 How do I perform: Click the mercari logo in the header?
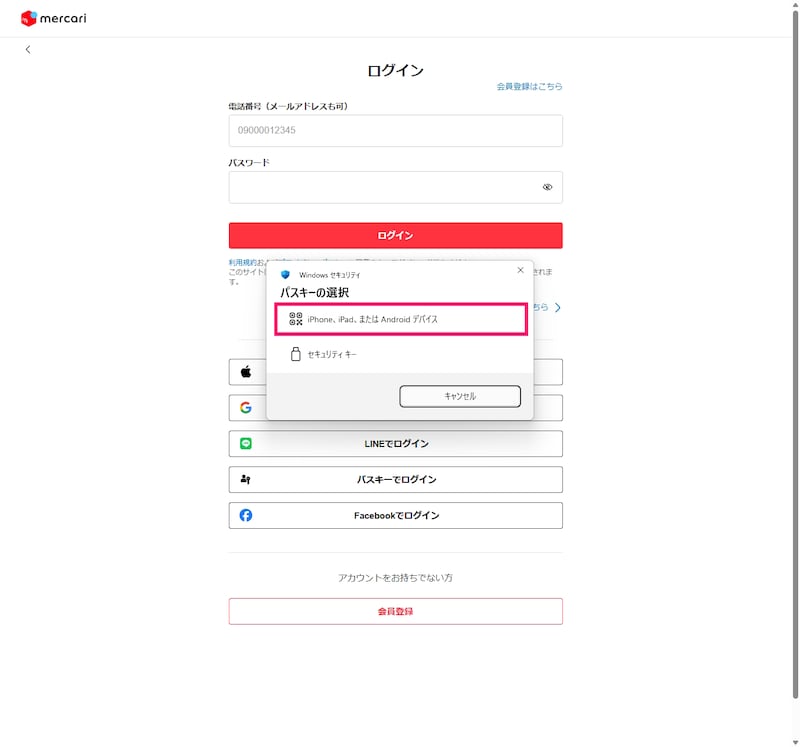(x=53, y=18)
